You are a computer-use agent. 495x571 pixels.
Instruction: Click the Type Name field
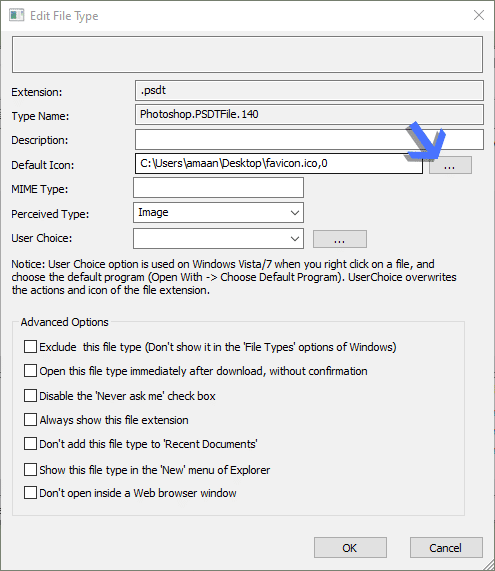[309, 115]
